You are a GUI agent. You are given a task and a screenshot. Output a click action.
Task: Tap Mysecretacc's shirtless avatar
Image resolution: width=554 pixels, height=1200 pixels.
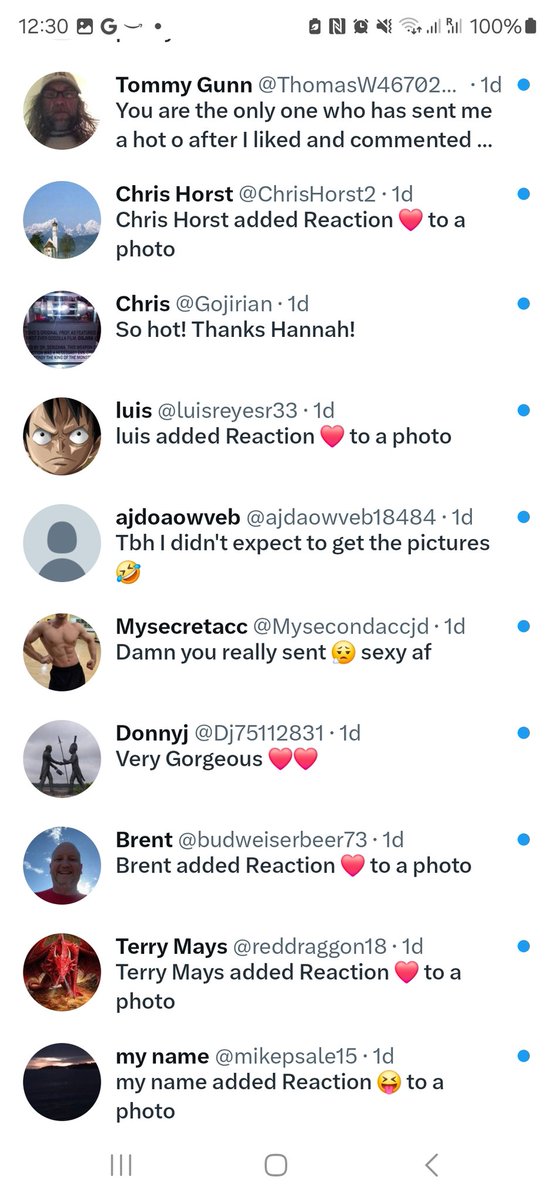pos(62,651)
